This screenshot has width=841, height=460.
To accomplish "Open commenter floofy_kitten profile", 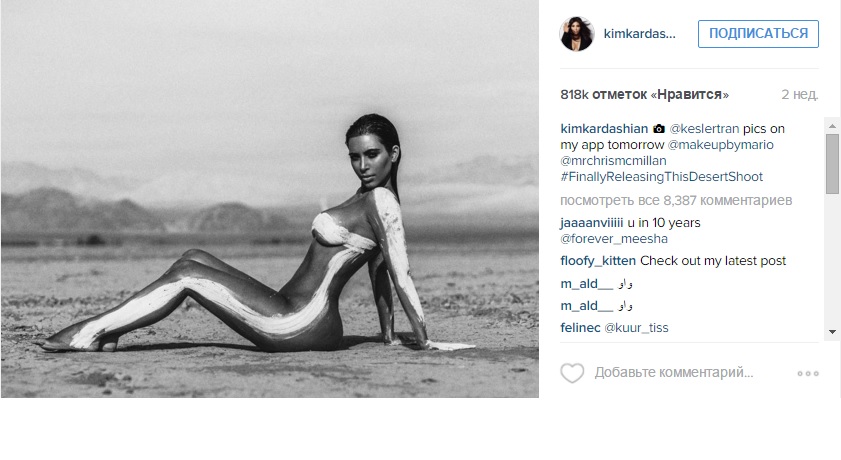I will click(x=598, y=261).
